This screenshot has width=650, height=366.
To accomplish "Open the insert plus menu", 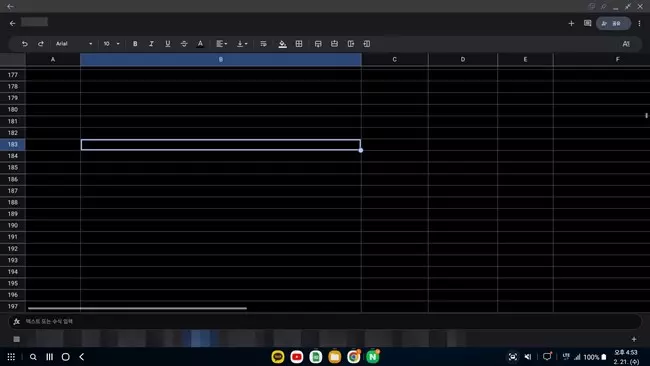I will [x=571, y=23].
